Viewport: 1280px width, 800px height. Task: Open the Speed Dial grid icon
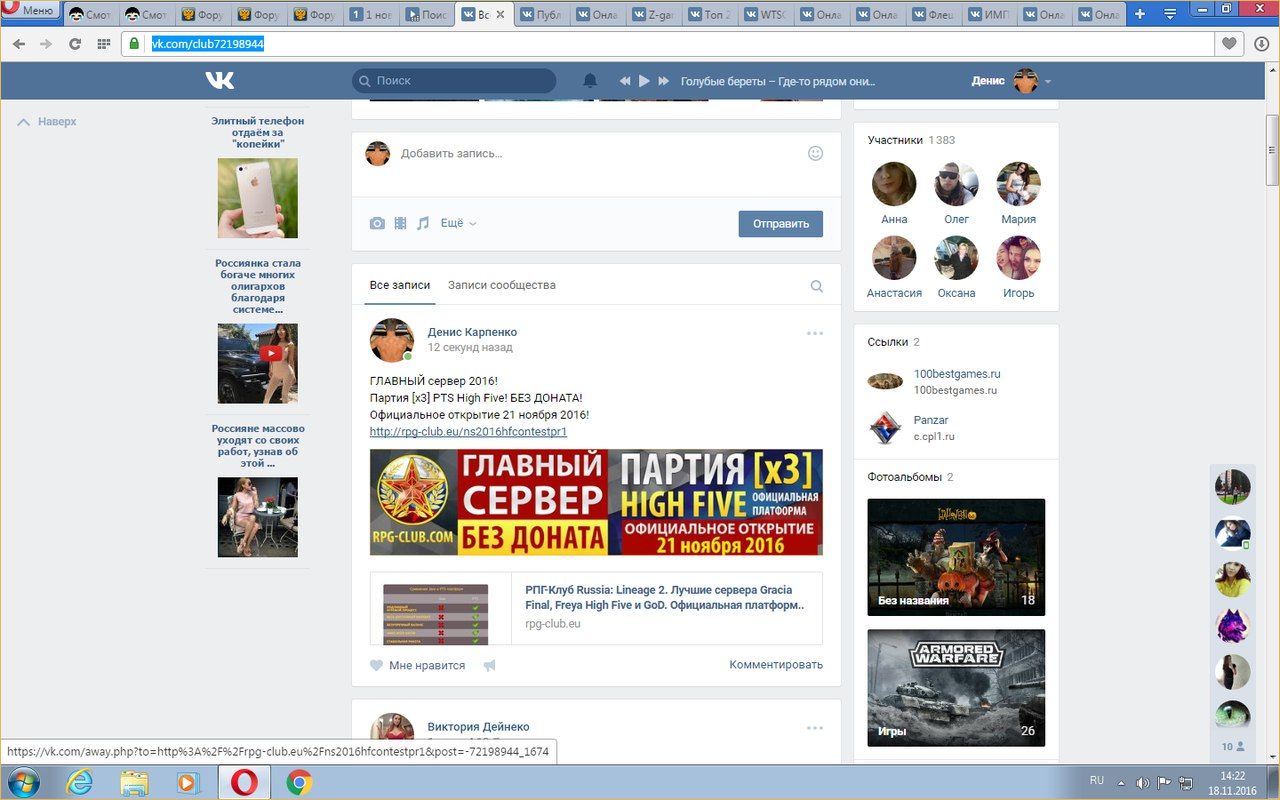(x=103, y=44)
